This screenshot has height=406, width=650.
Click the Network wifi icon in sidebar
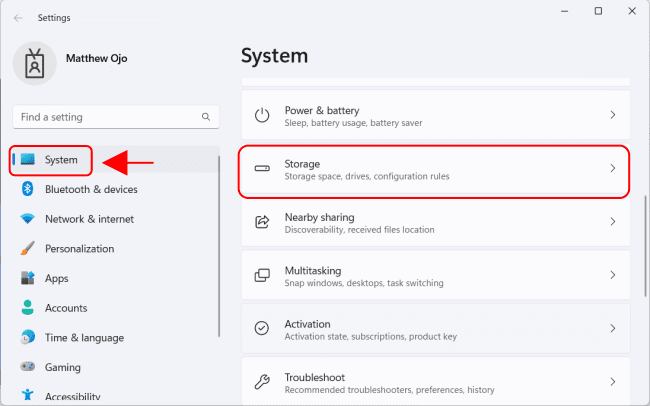click(28, 219)
